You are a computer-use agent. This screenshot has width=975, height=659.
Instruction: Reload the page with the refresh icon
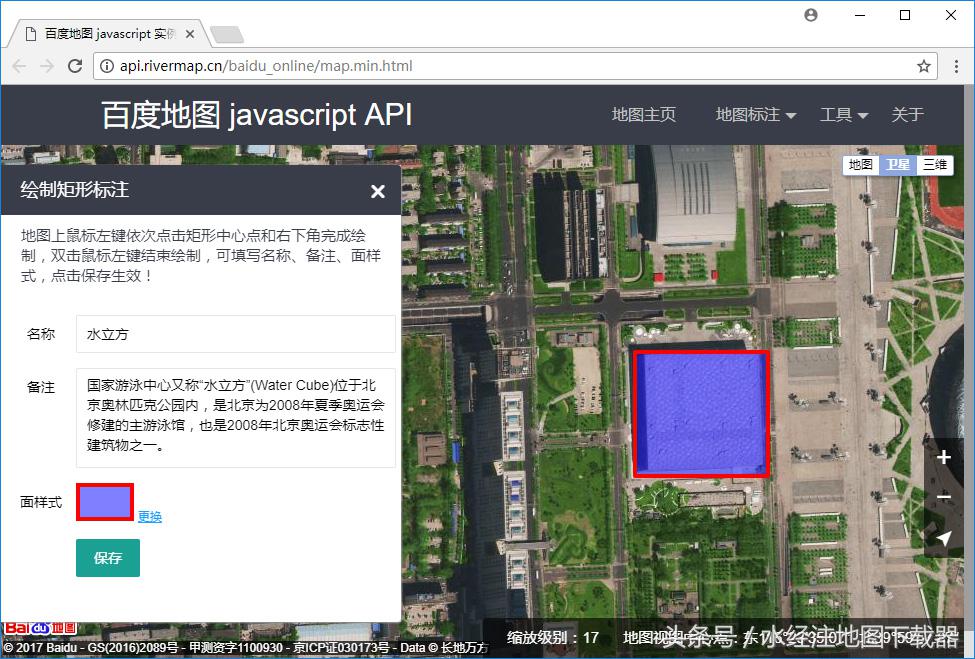pyautogui.click(x=75, y=65)
